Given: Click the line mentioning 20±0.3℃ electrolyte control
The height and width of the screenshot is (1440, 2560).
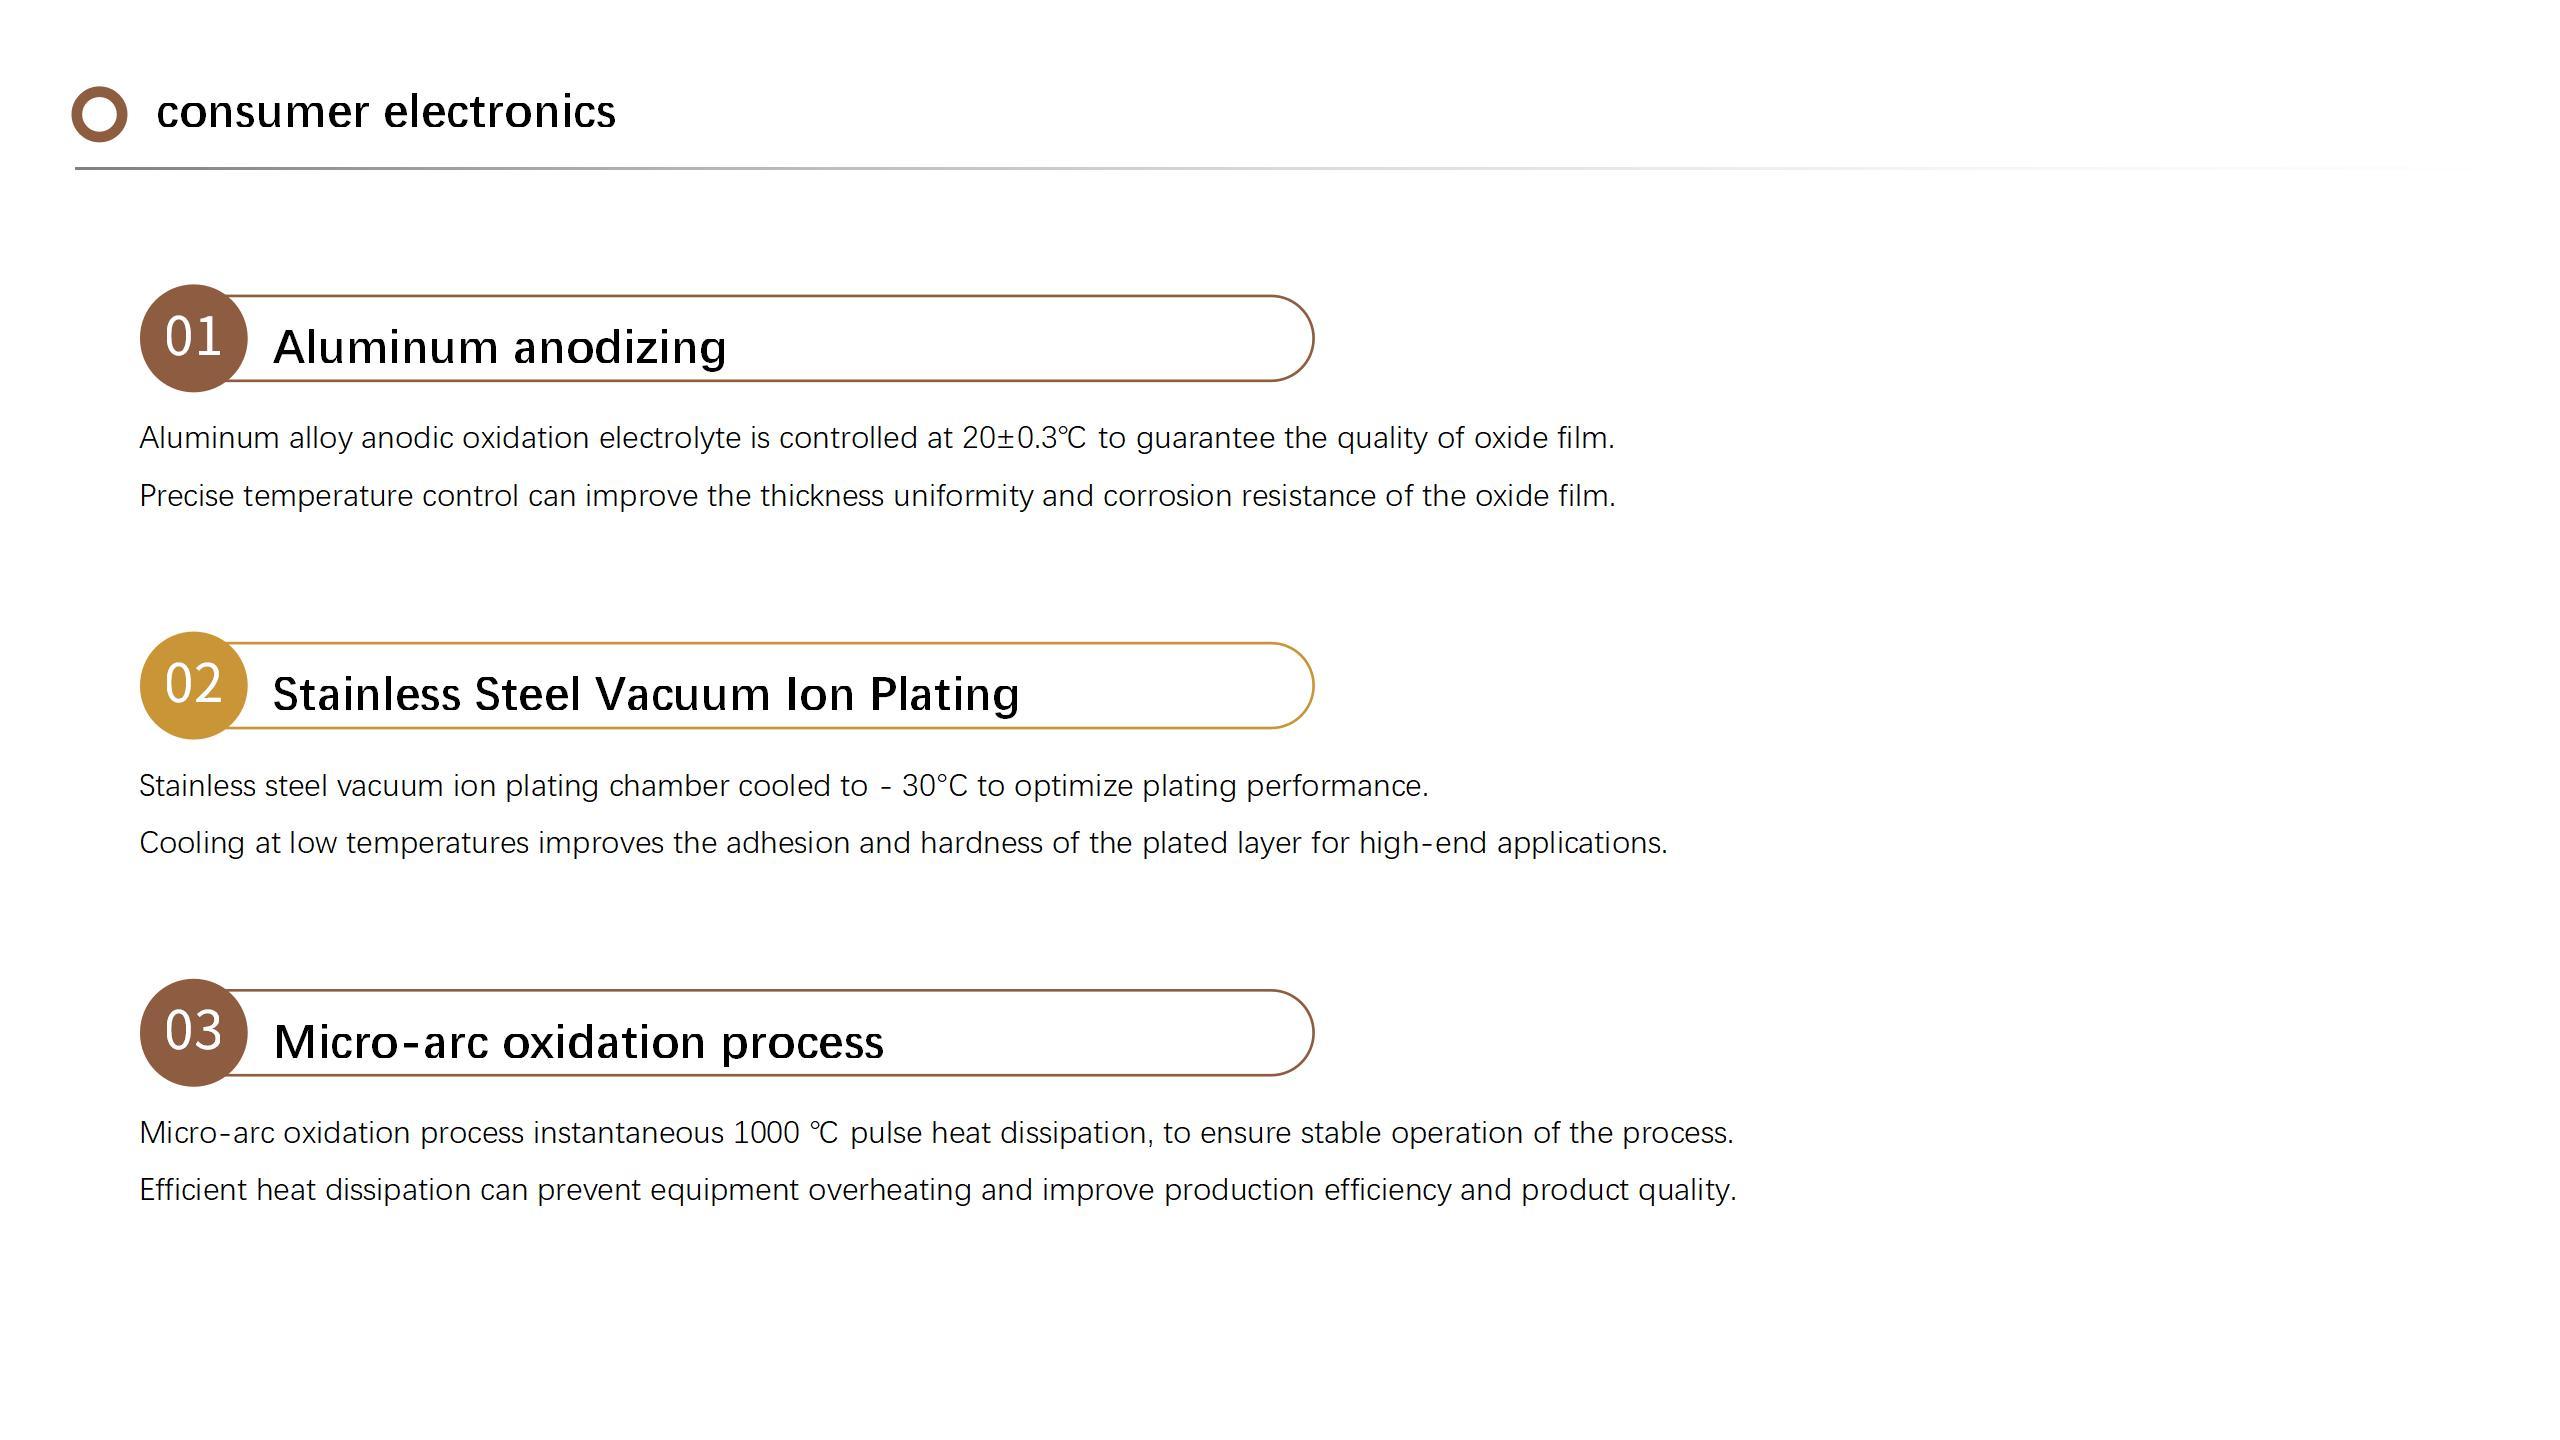Looking at the screenshot, I should click(877, 438).
